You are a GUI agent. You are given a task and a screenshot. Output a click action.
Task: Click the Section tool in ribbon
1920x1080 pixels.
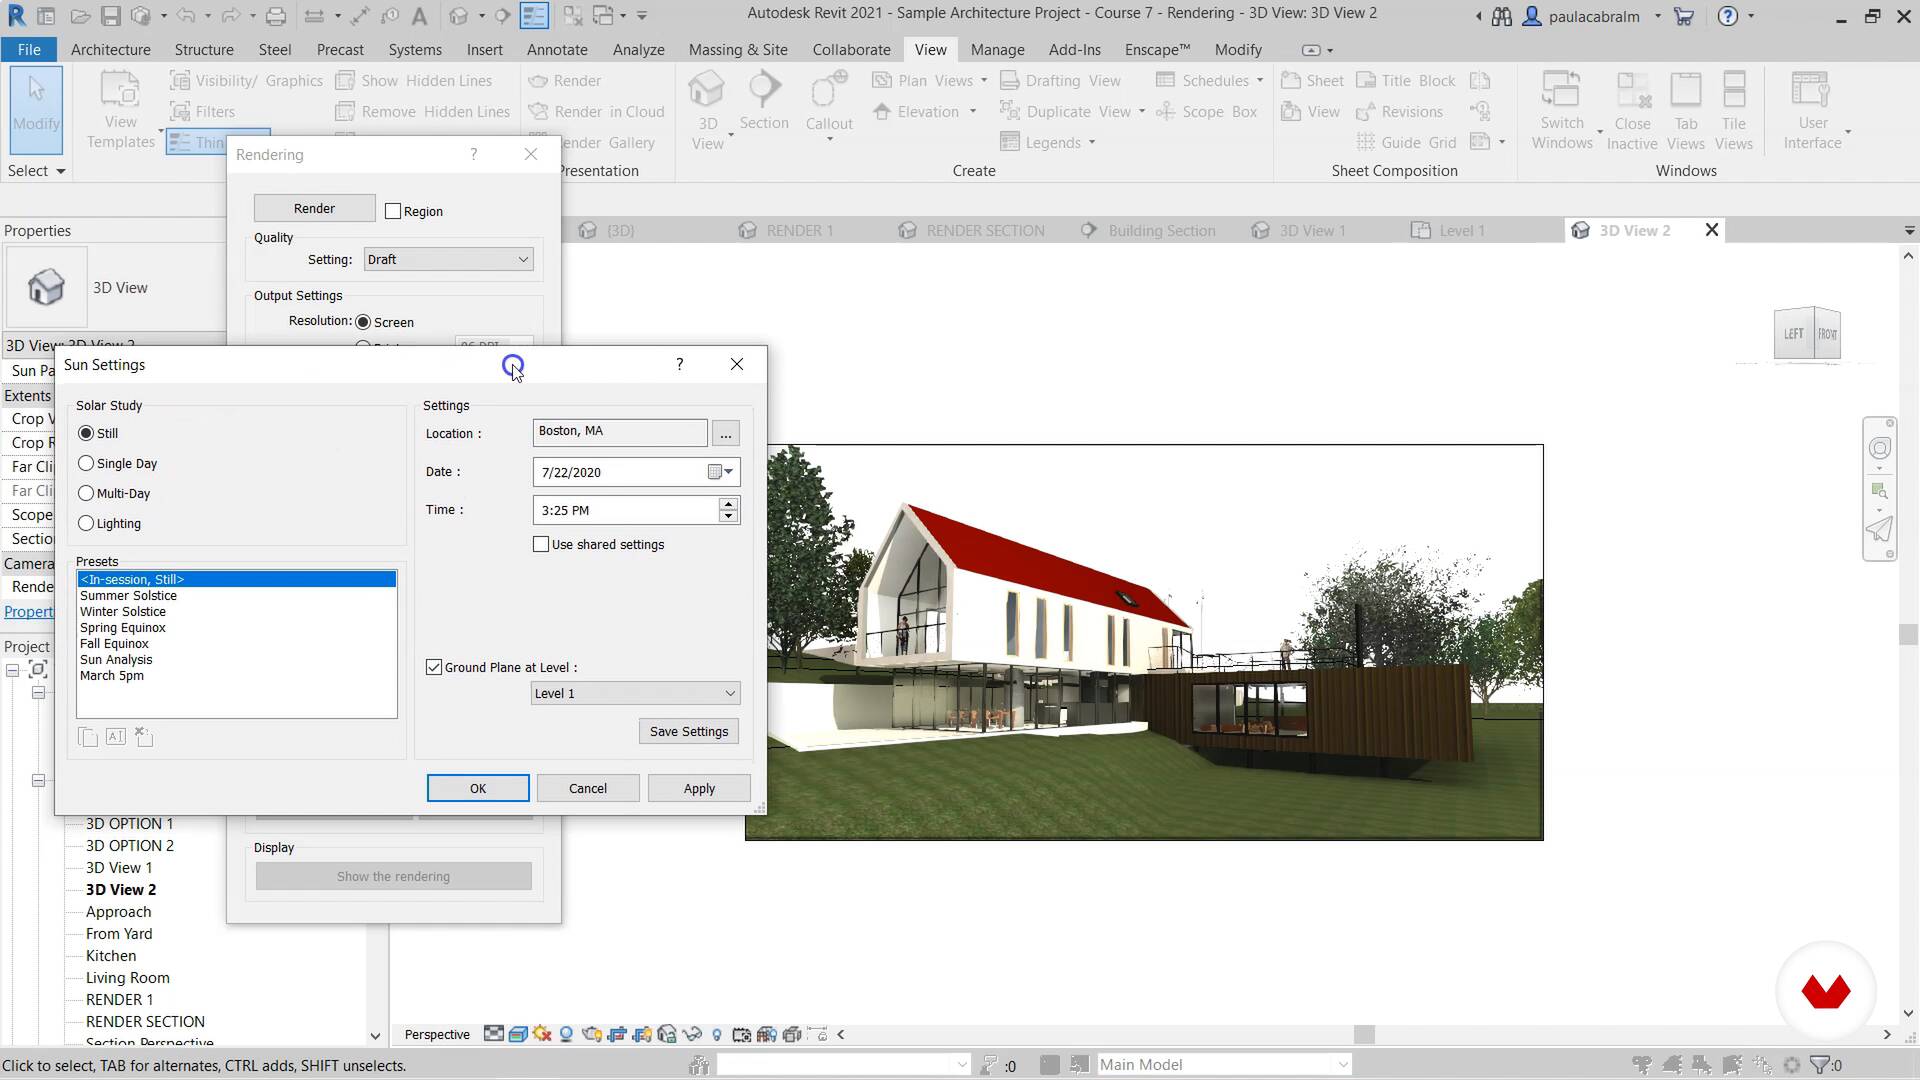point(764,101)
